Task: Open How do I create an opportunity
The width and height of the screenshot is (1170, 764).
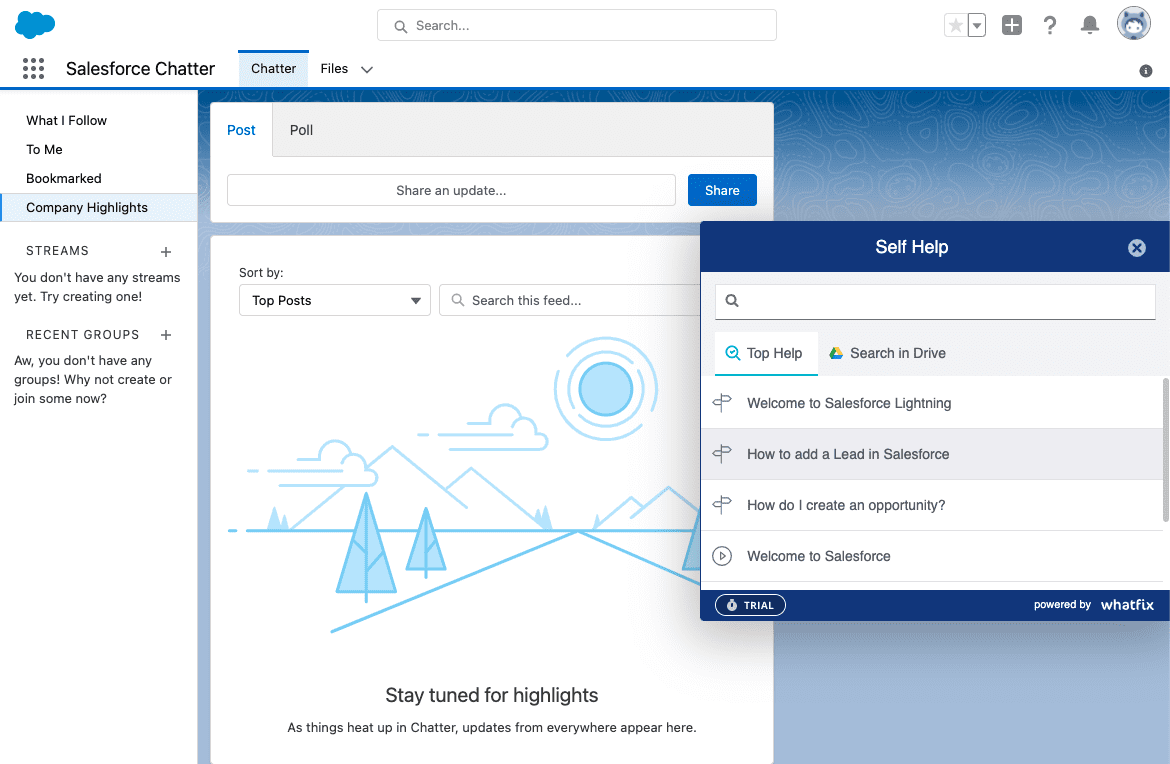Action: point(931,505)
